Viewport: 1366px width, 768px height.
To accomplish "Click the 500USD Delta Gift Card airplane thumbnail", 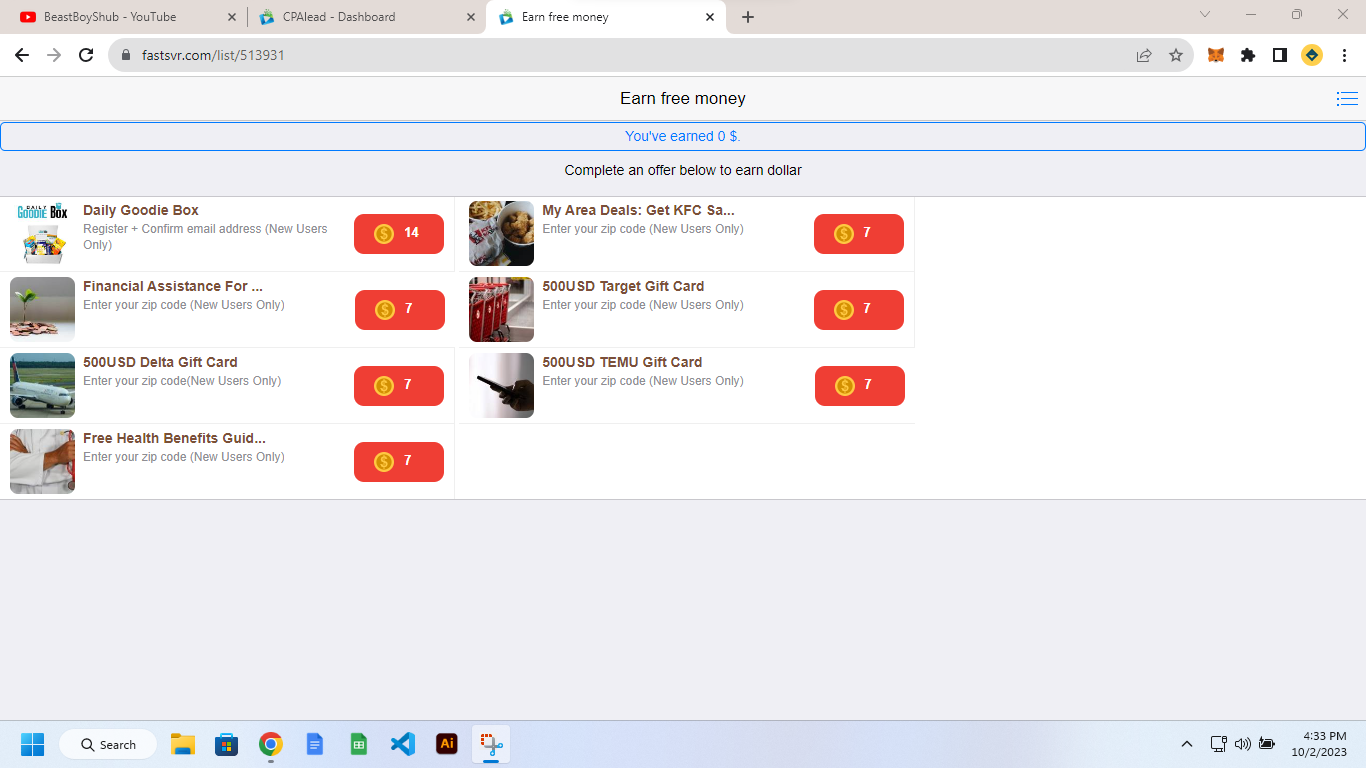I will [x=42, y=385].
